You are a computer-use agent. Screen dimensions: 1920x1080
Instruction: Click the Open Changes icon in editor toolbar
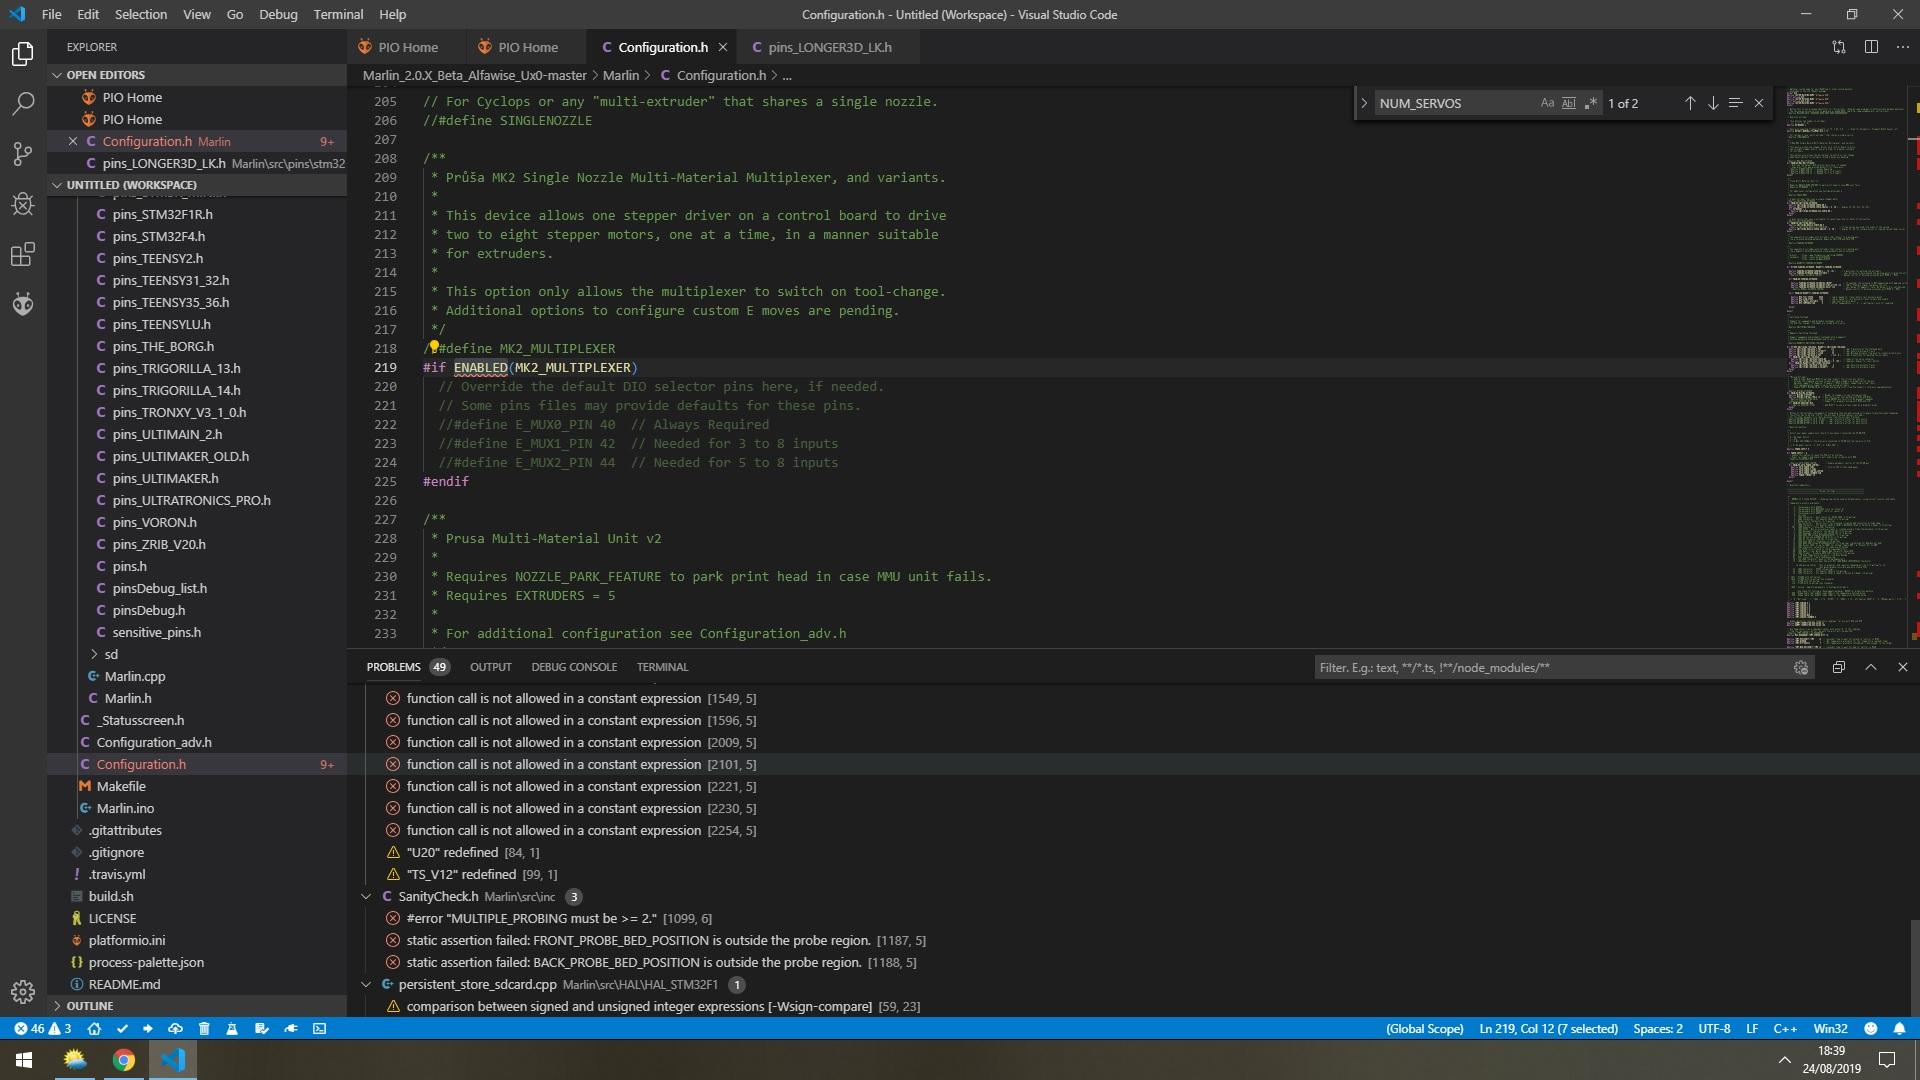(1838, 47)
